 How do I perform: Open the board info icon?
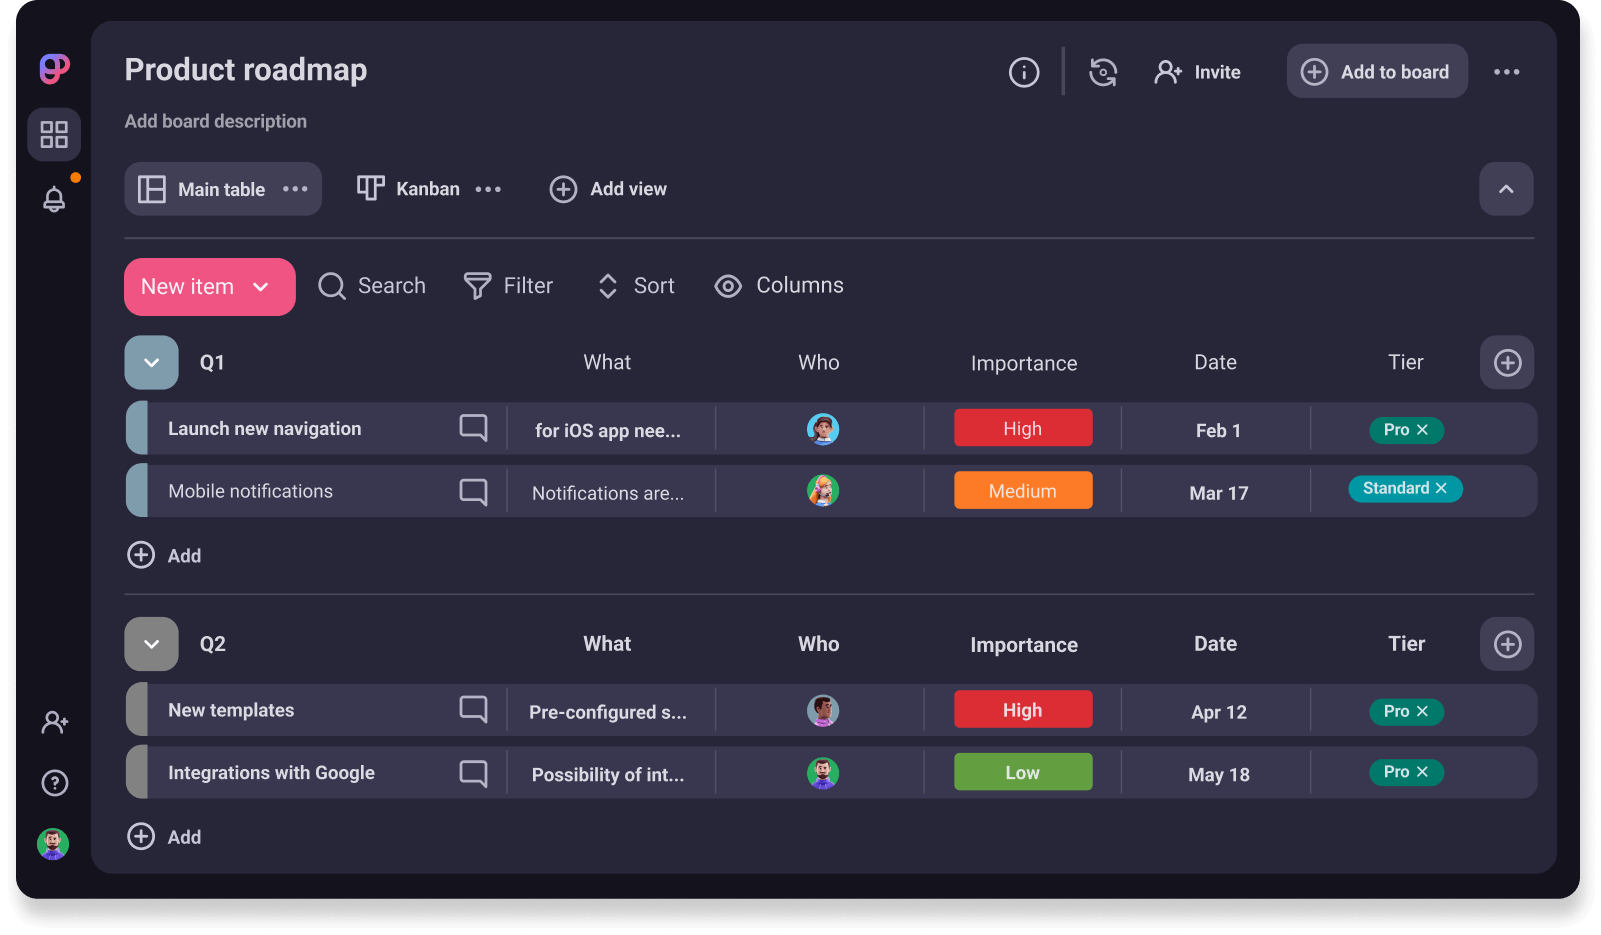tap(1023, 71)
